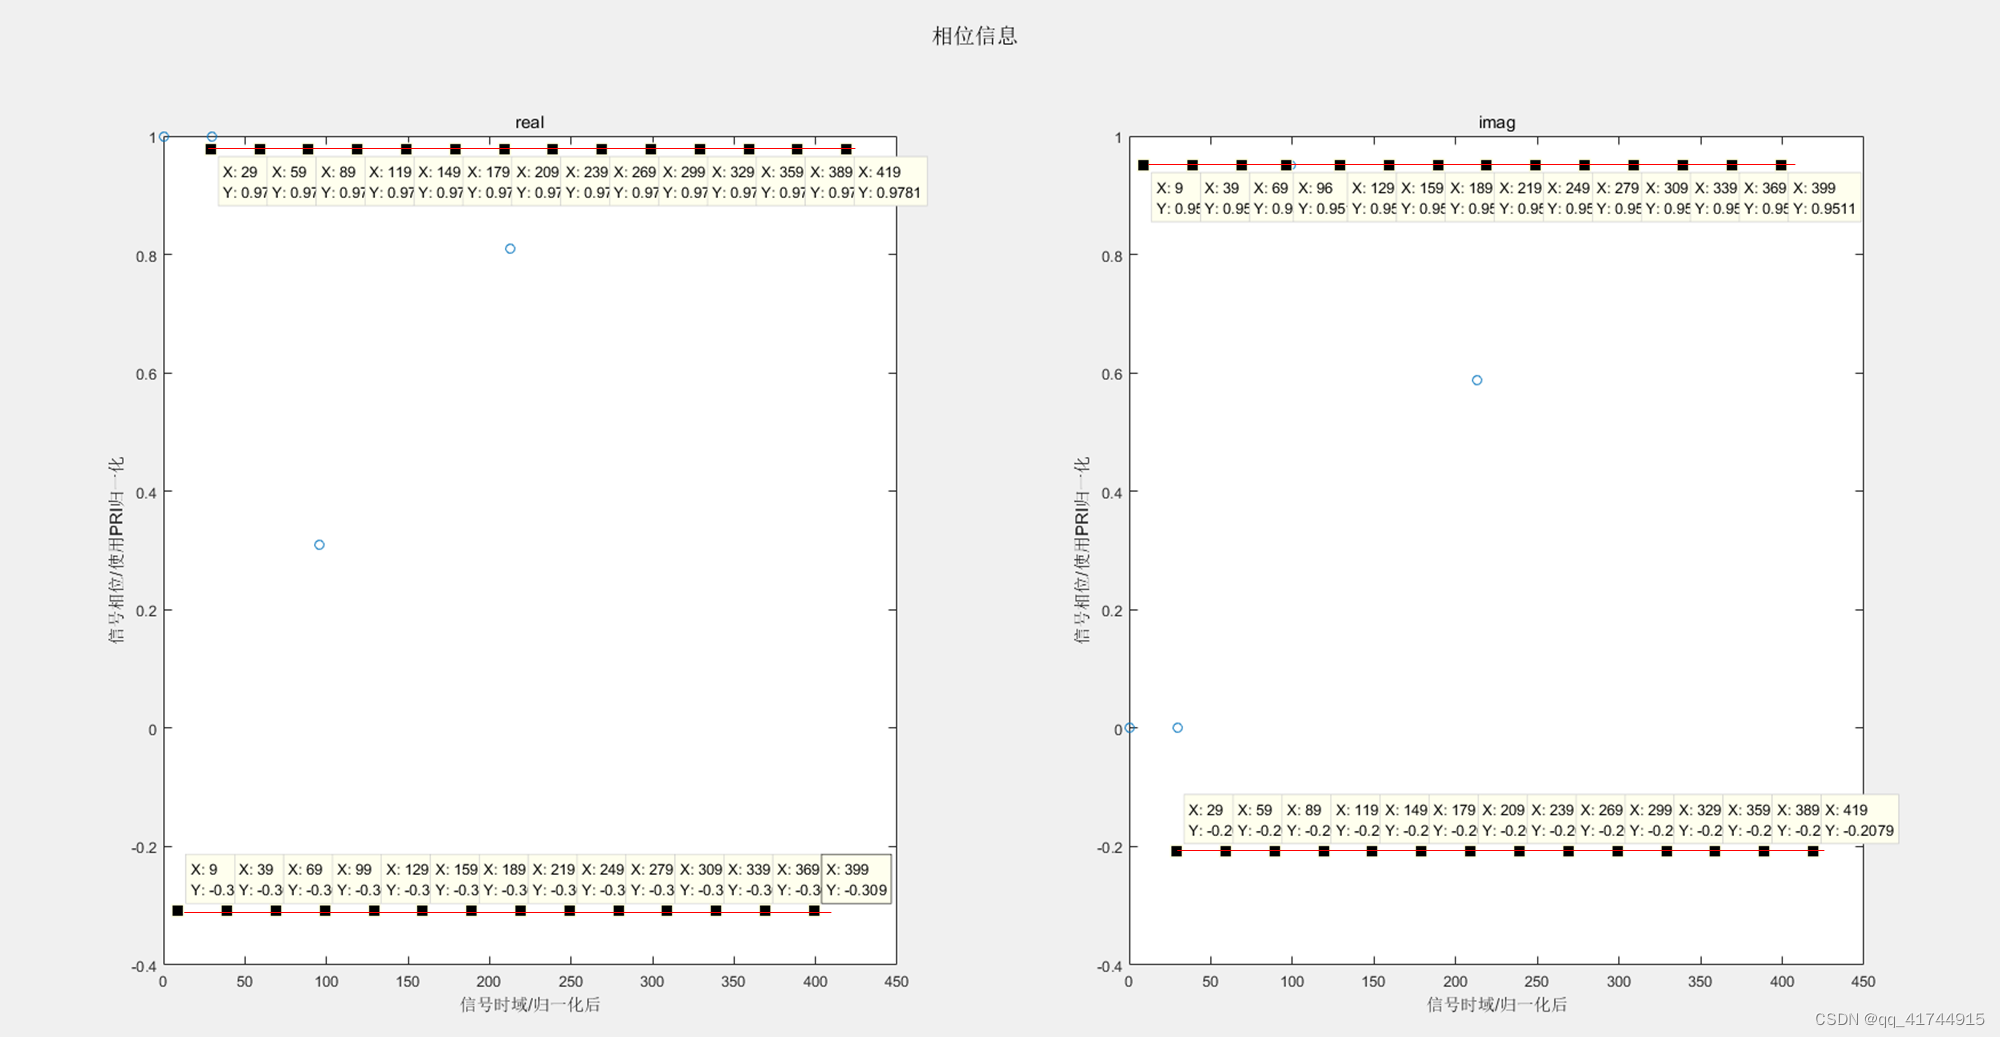2000x1037 pixels.
Task: Pick the imag plot's lower "X: 29" data tip
Action: (1208, 820)
